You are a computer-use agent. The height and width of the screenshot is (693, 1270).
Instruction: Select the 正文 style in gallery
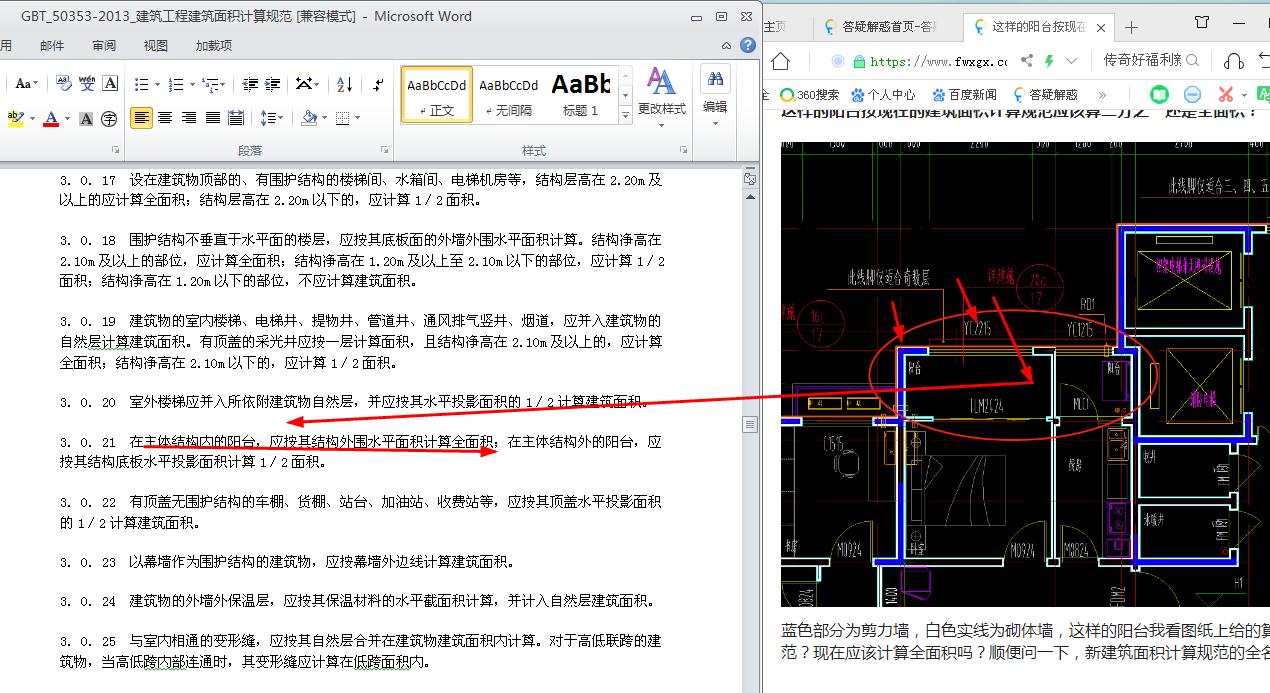click(437, 95)
